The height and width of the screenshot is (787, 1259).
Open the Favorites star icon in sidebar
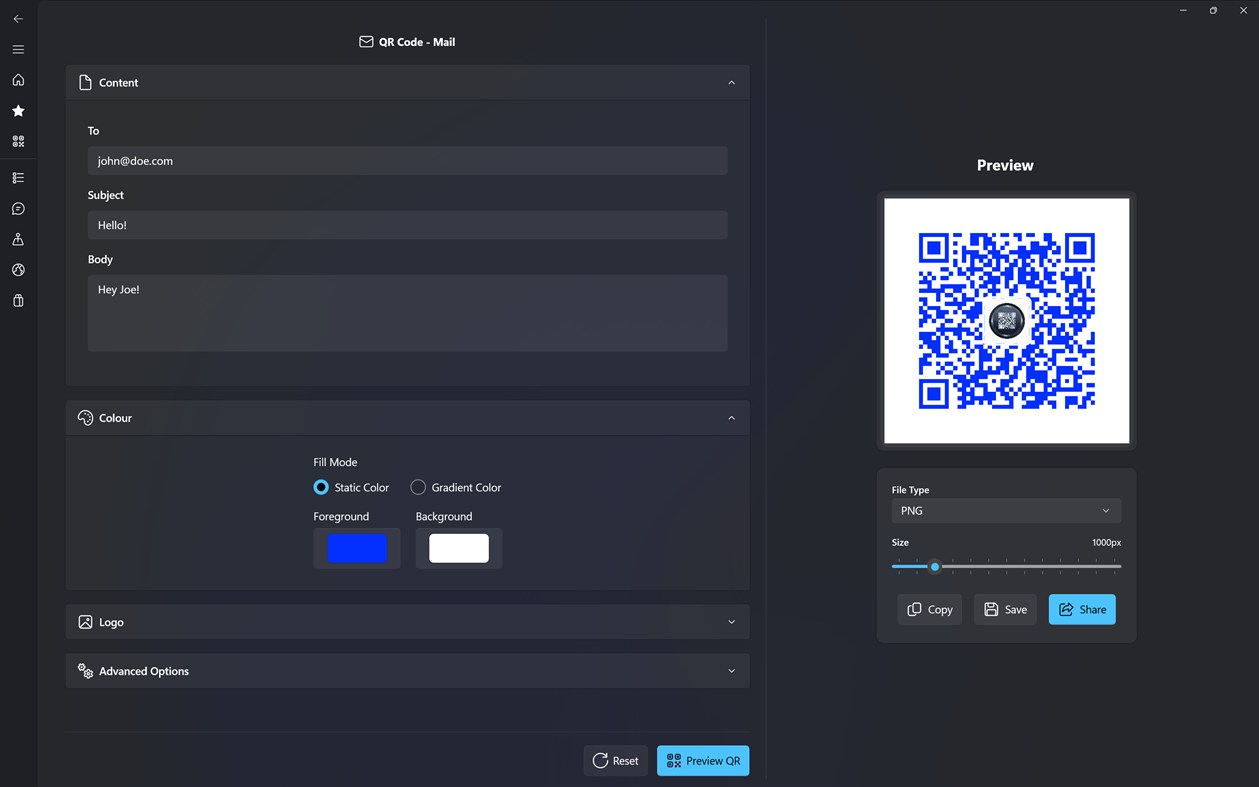[x=18, y=110]
